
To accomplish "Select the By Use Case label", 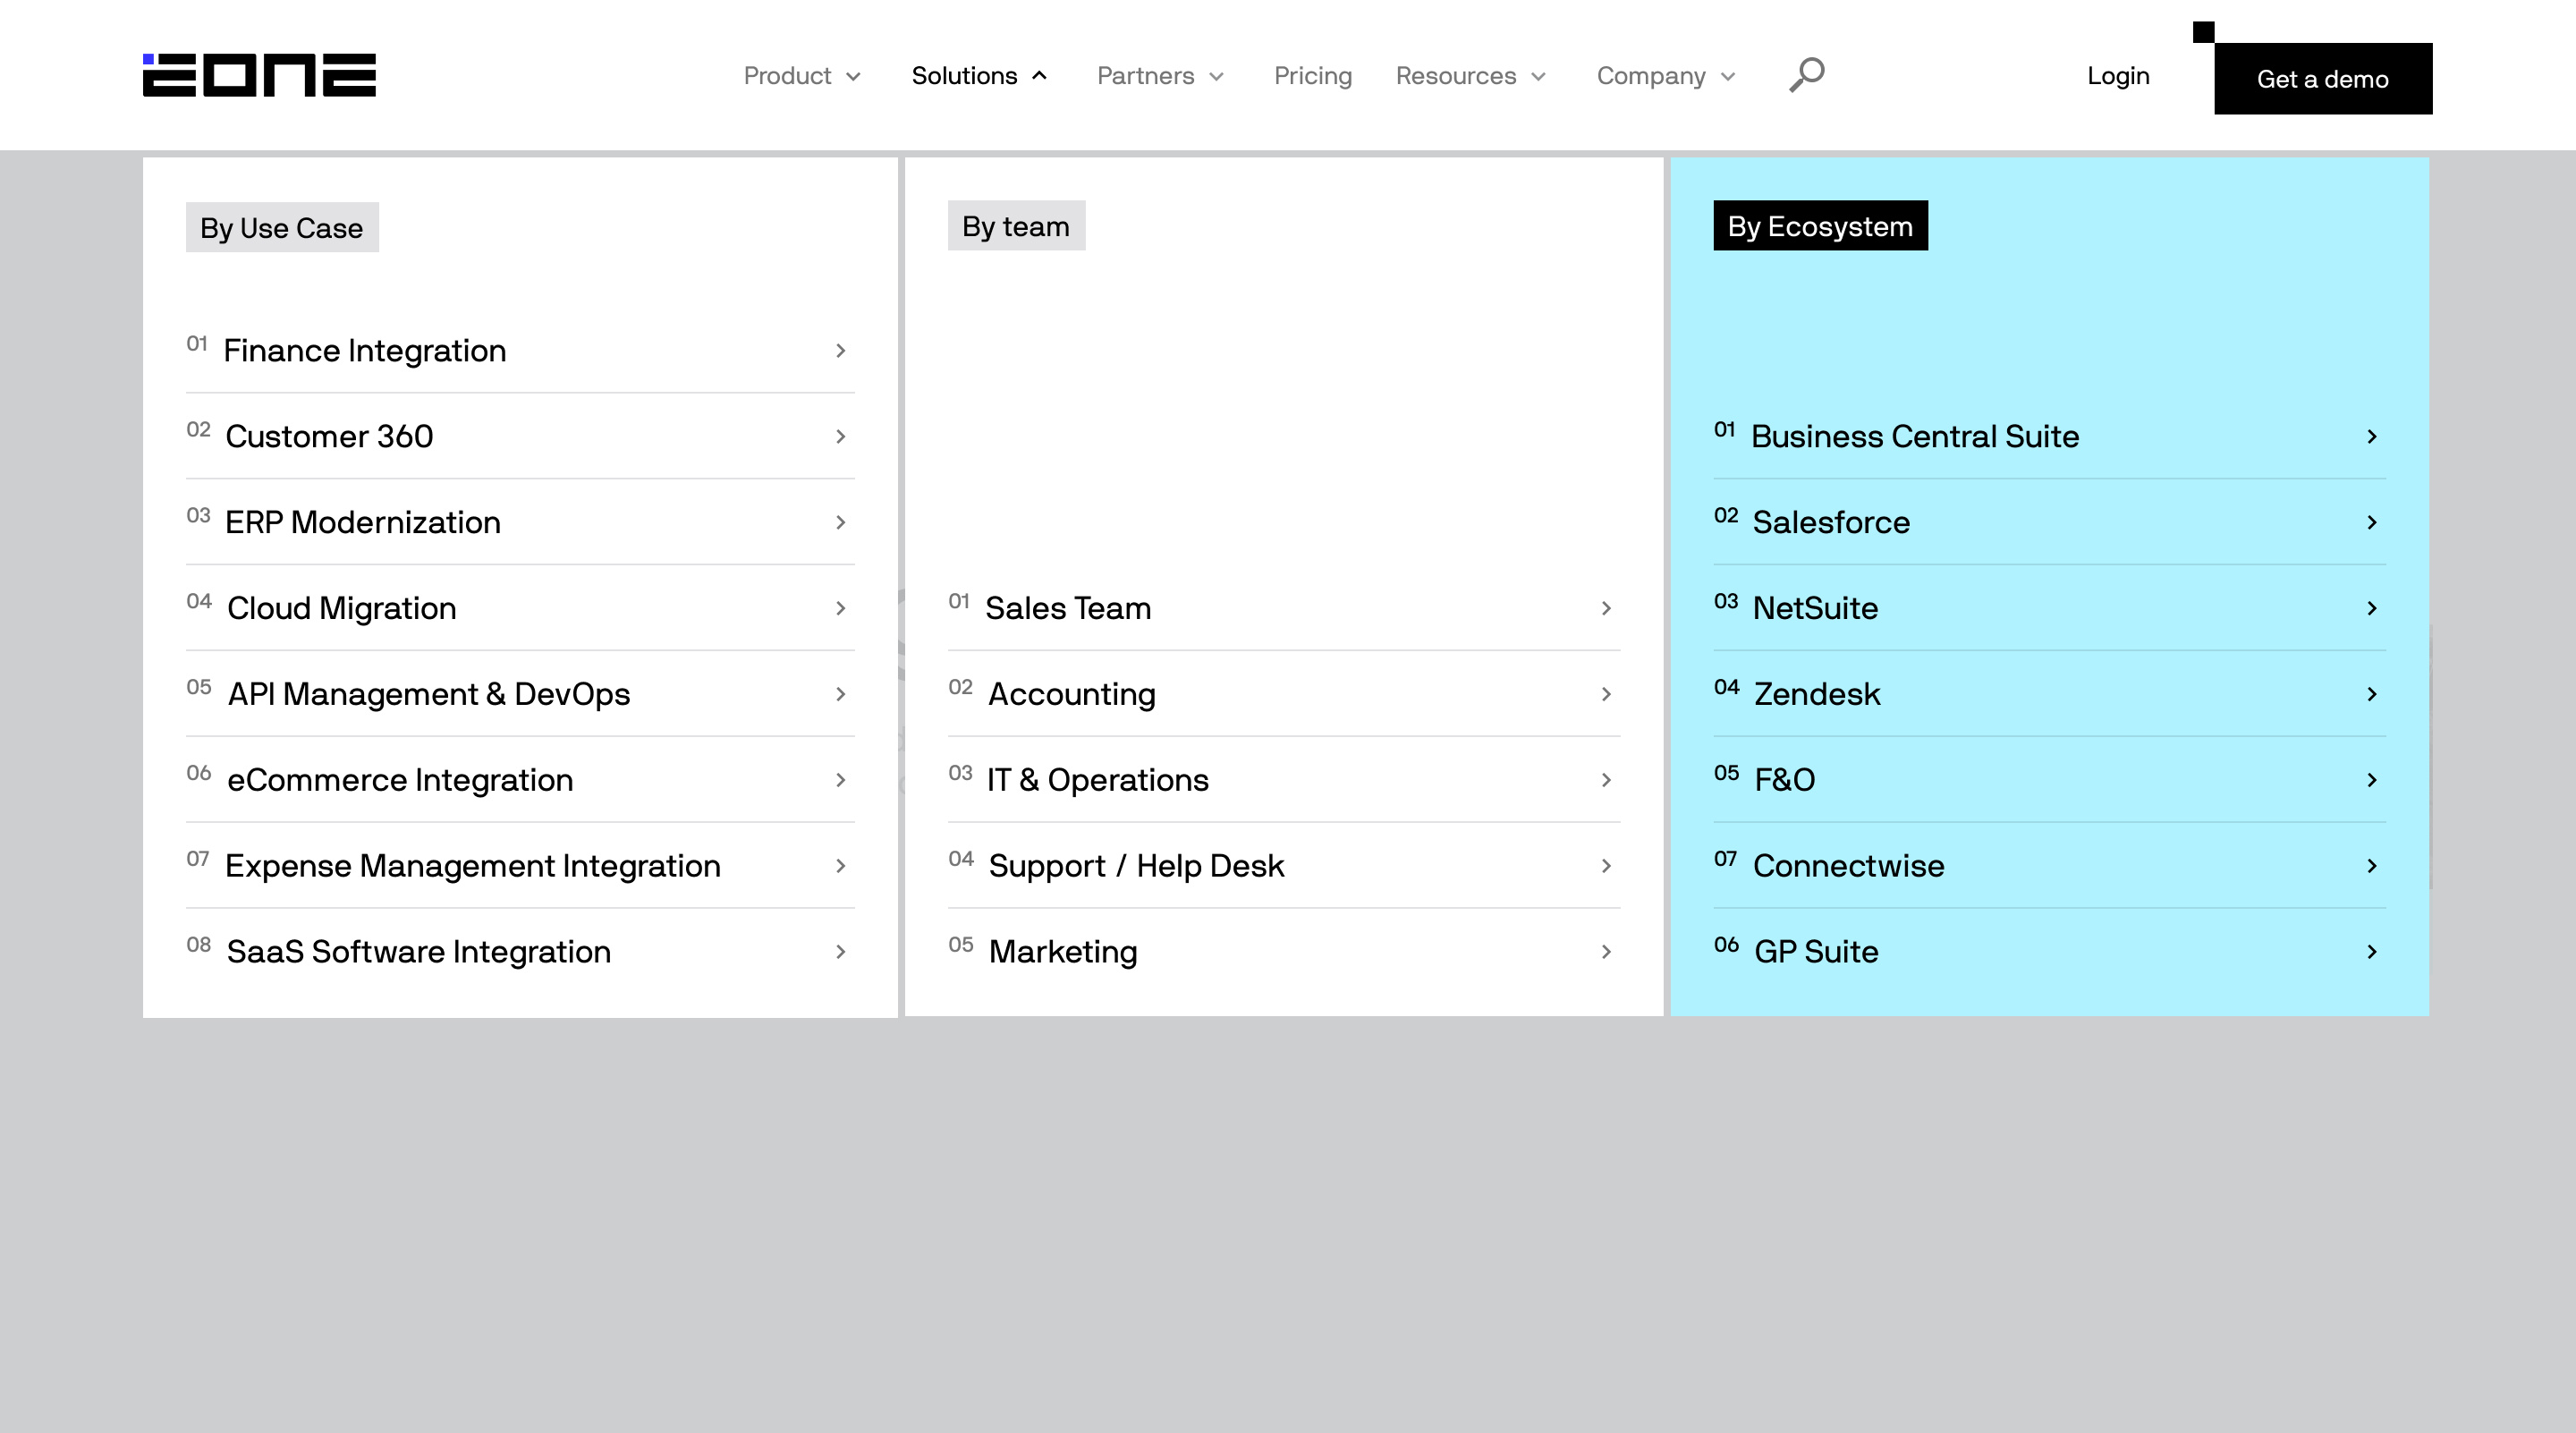I will 282,228.
